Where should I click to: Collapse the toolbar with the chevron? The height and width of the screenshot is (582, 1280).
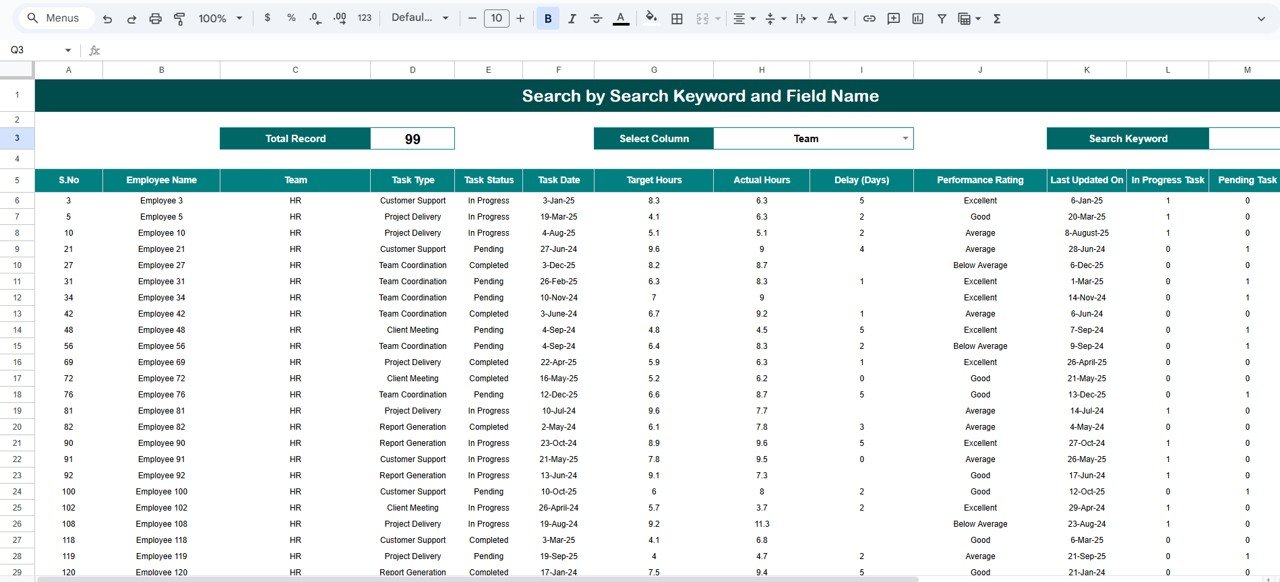click(x=1263, y=18)
